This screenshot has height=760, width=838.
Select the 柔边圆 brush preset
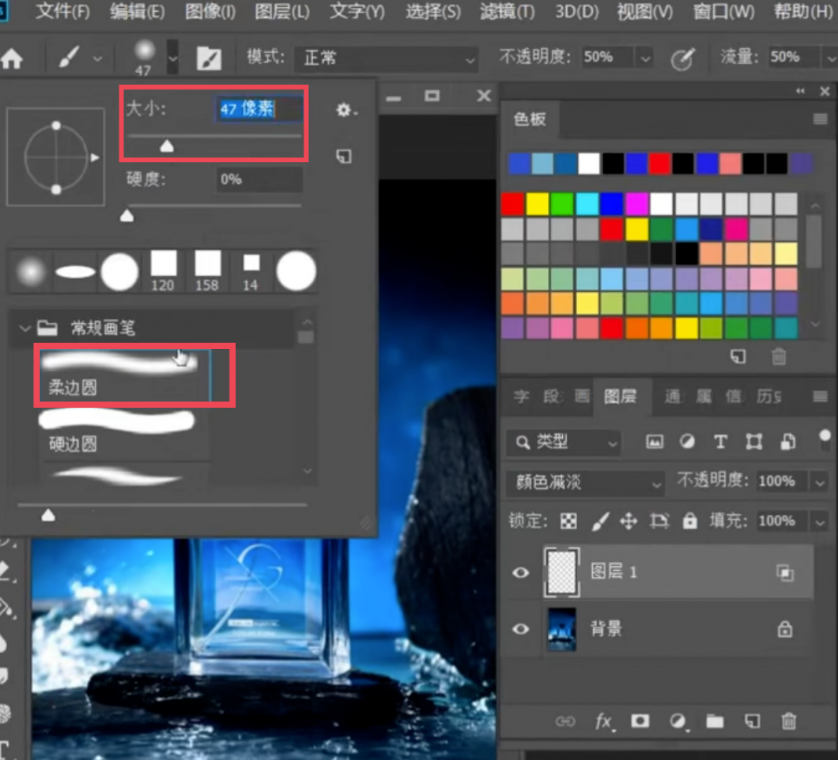click(125, 375)
